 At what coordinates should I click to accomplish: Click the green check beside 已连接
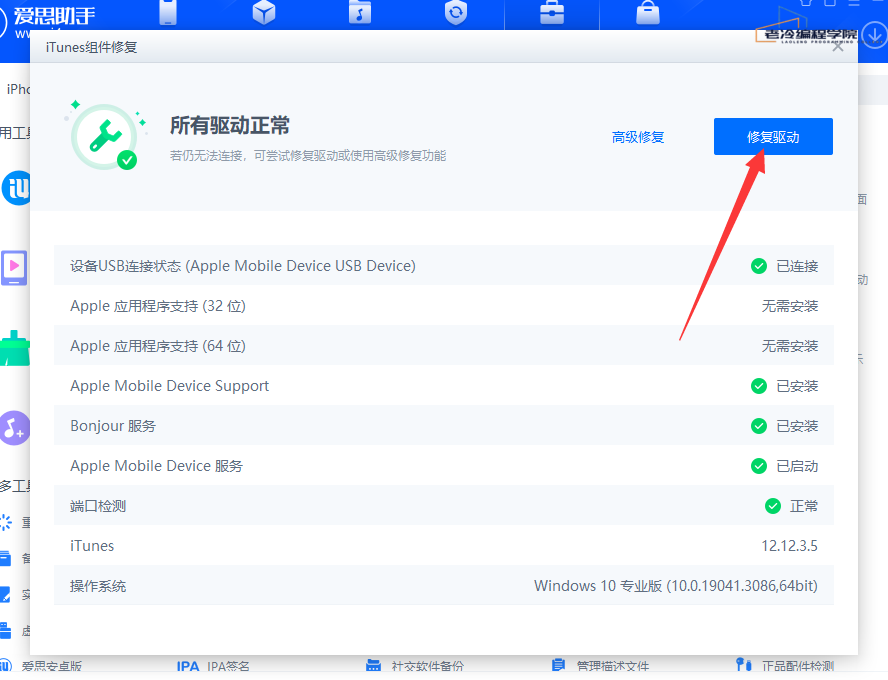pyautogui.click(x=759, y=266)
